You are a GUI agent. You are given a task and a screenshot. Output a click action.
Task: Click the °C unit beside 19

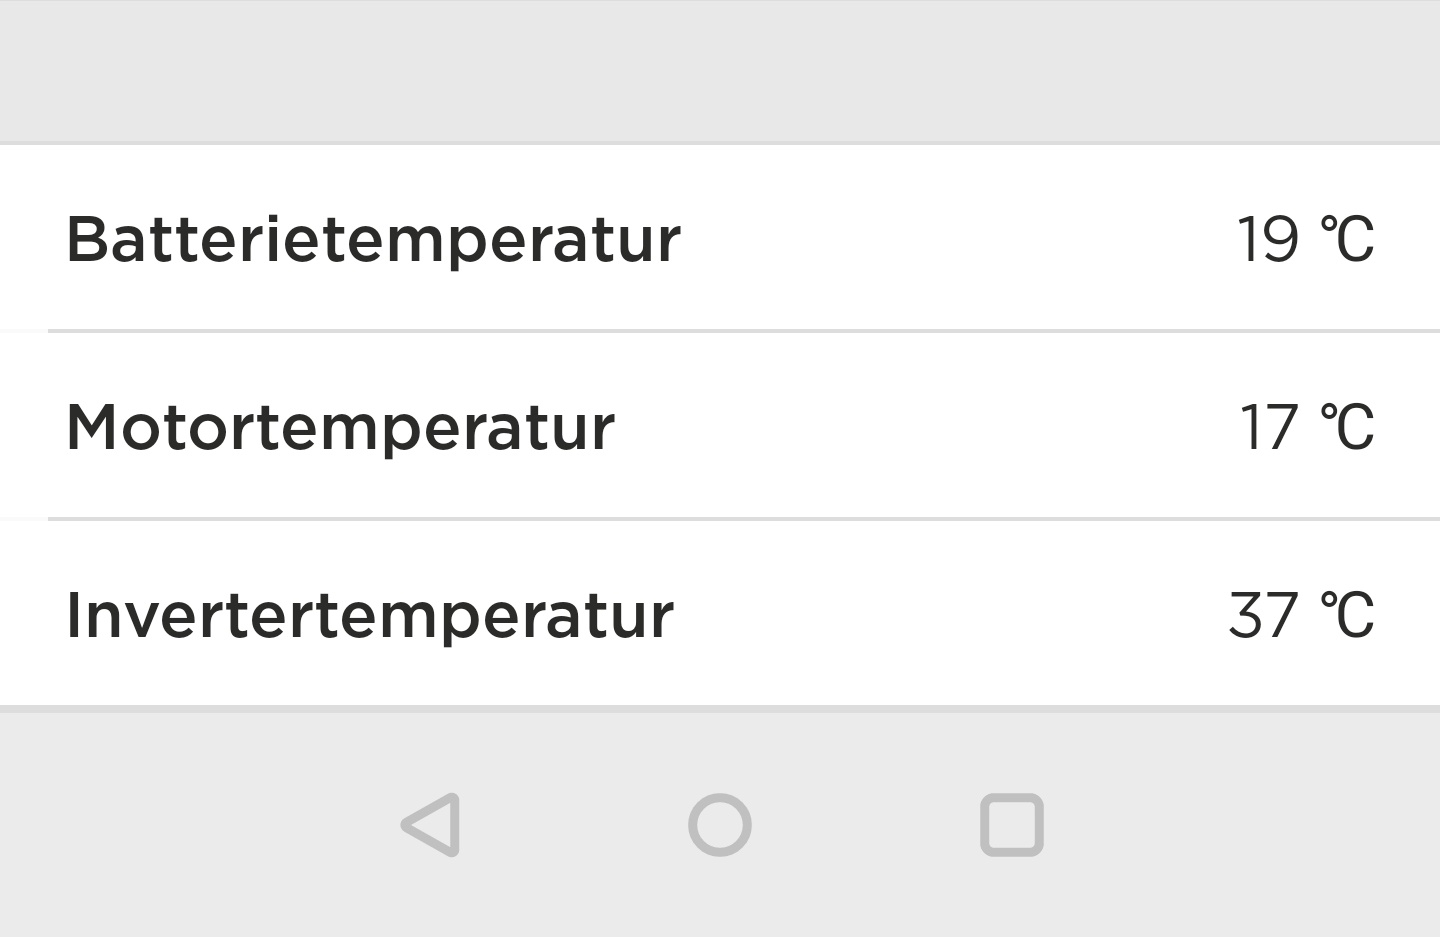click(x=1347, y=240)
